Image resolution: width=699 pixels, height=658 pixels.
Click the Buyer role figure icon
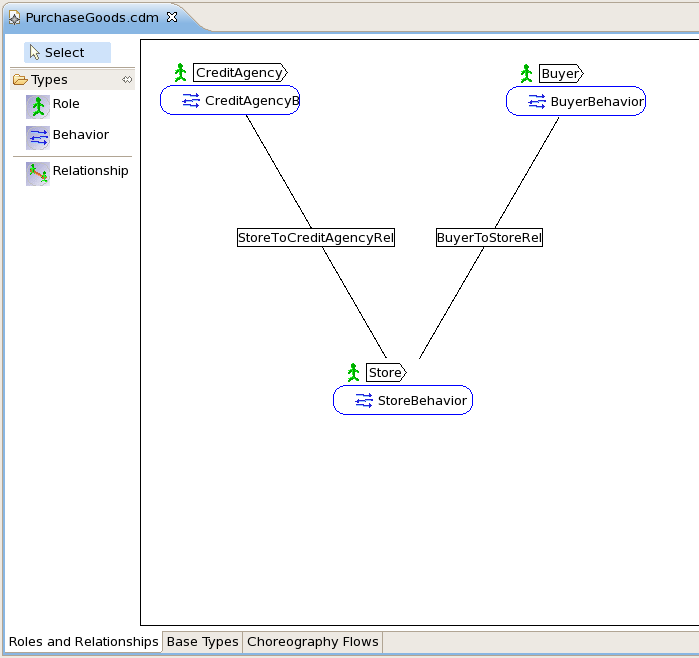point(526,74)
